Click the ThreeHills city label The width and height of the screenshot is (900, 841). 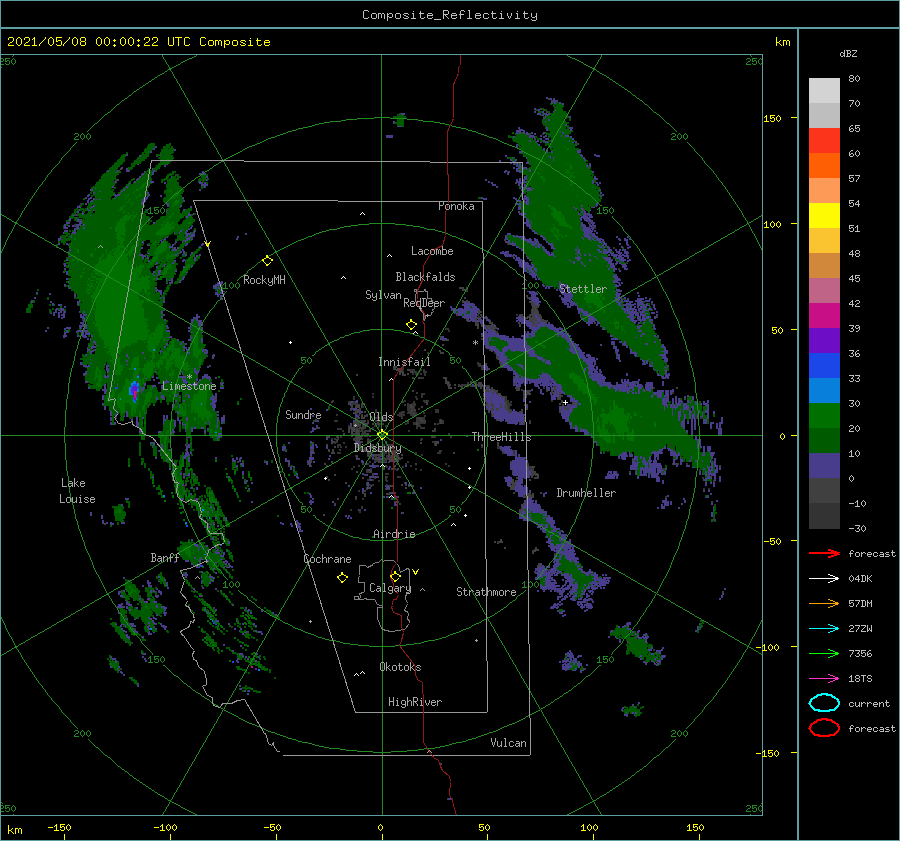pyautogui.click(x=502, y=437)
